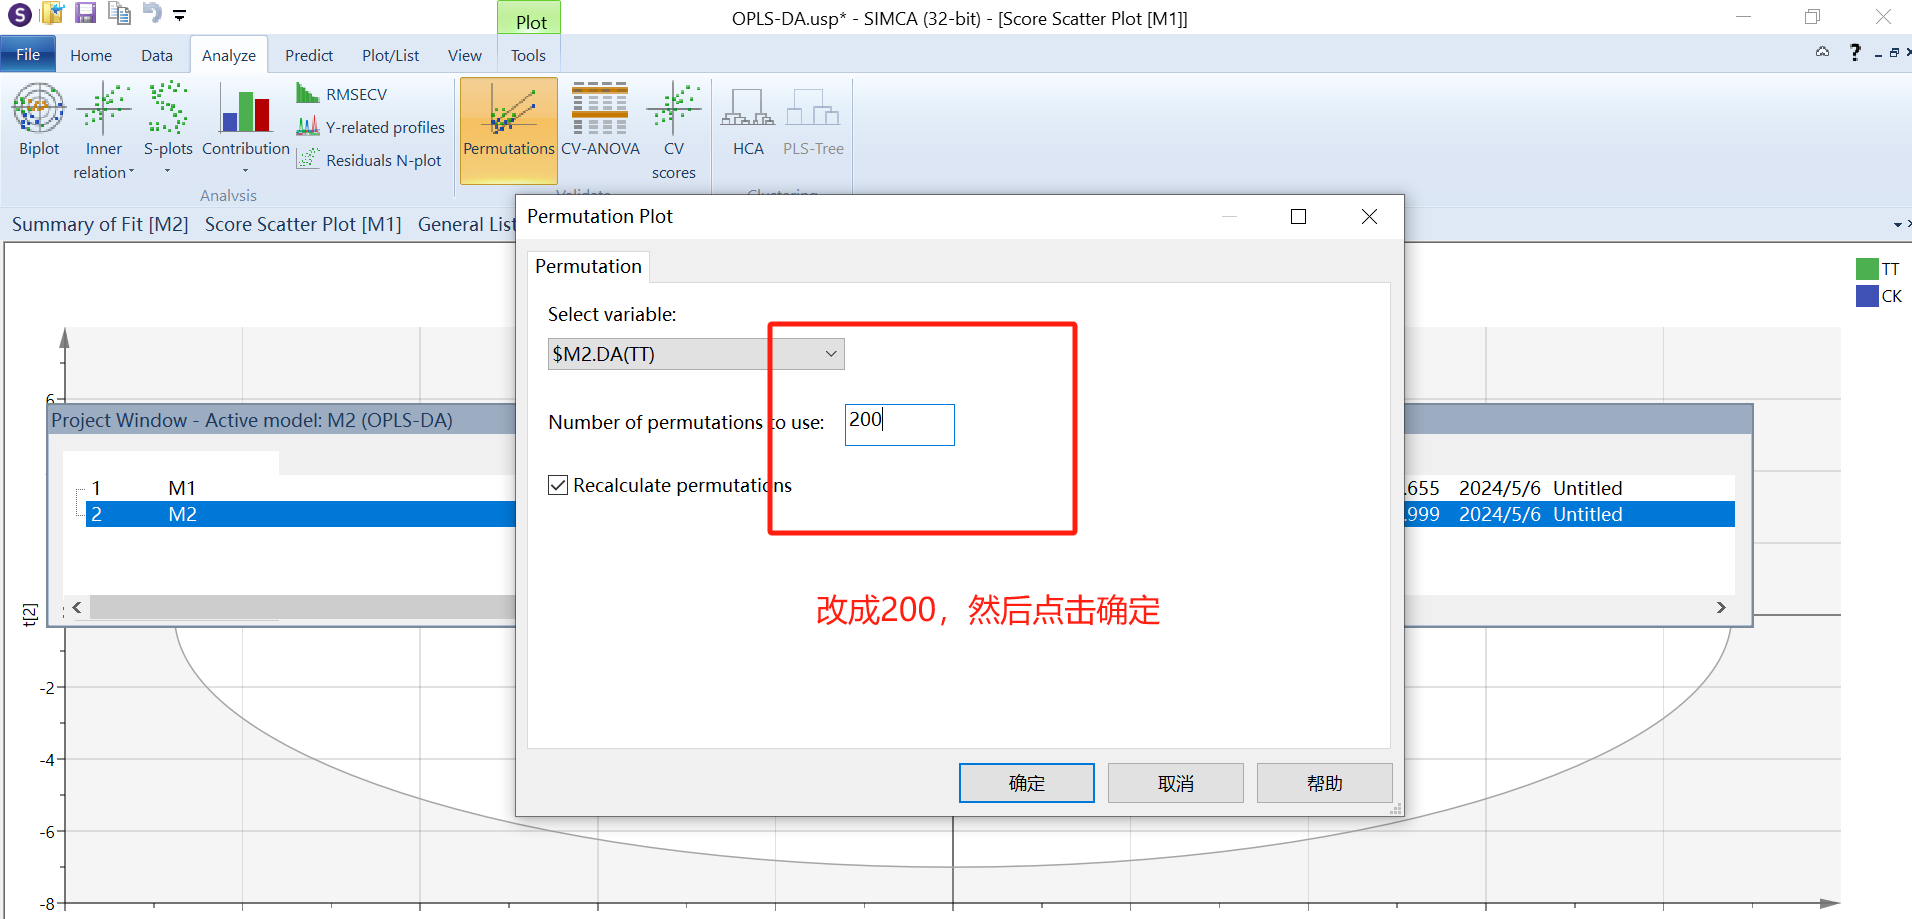Open the quick access toolbar customize arrow
The image size is (1912, 919).
pos(180,15)
